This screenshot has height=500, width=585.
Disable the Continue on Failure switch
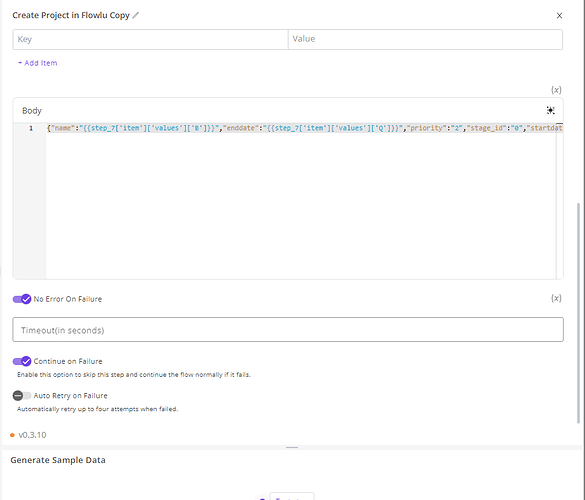tap(22, 361)
